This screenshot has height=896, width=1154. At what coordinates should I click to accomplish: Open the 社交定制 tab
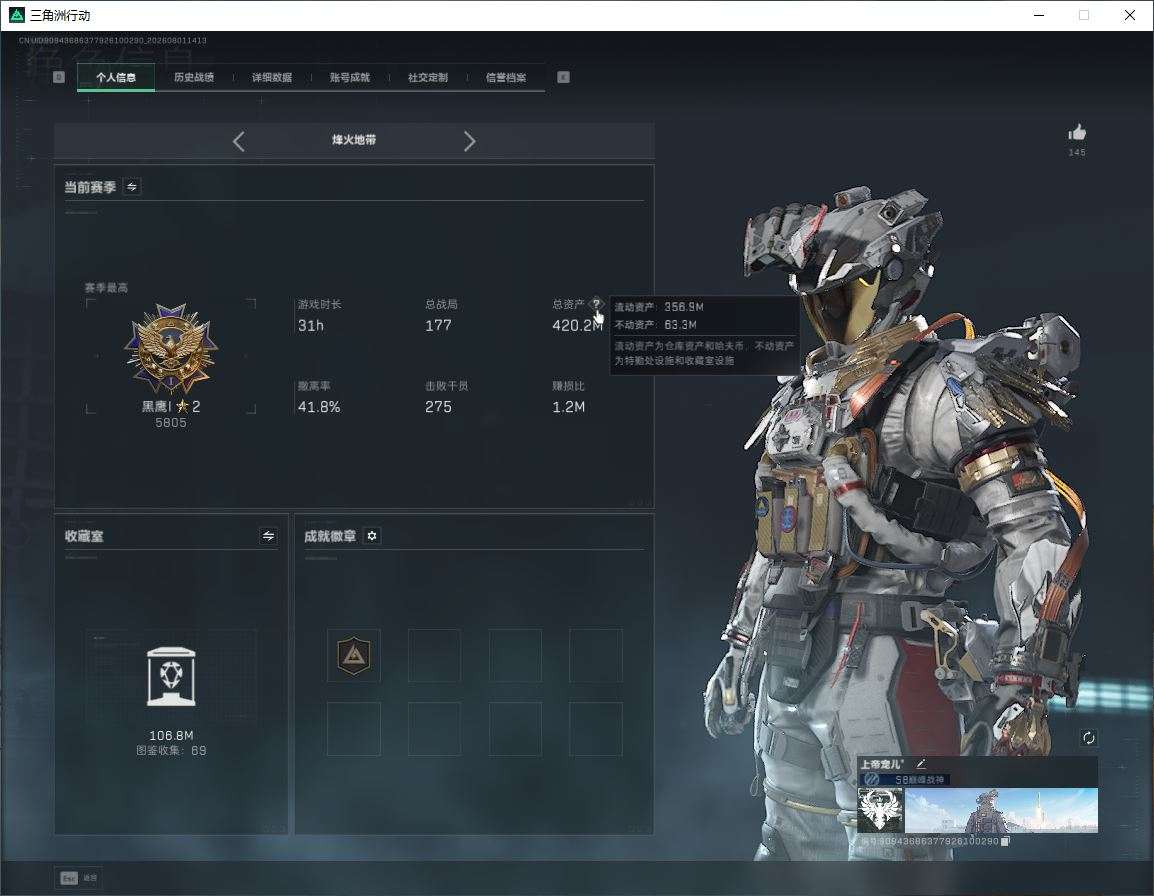tap(428, 77)
